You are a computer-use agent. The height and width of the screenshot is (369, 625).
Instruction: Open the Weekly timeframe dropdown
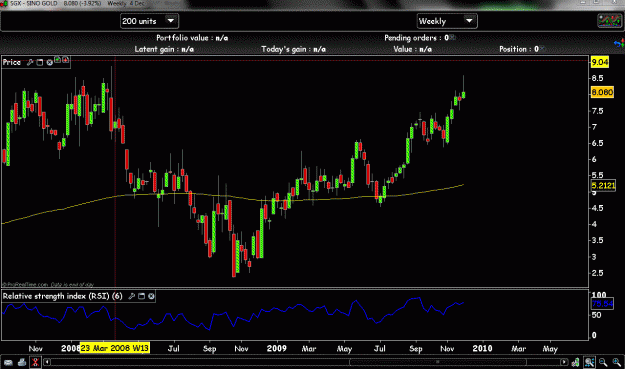447,21
